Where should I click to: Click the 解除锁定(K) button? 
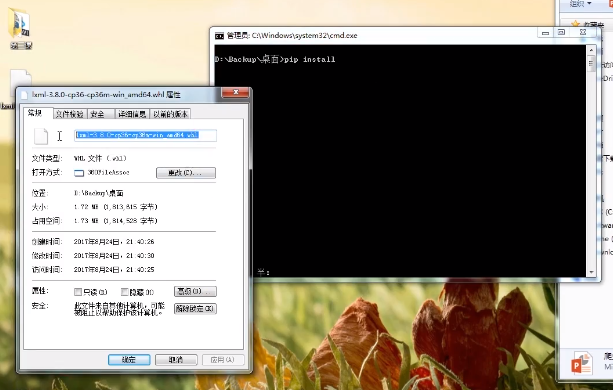195,309
